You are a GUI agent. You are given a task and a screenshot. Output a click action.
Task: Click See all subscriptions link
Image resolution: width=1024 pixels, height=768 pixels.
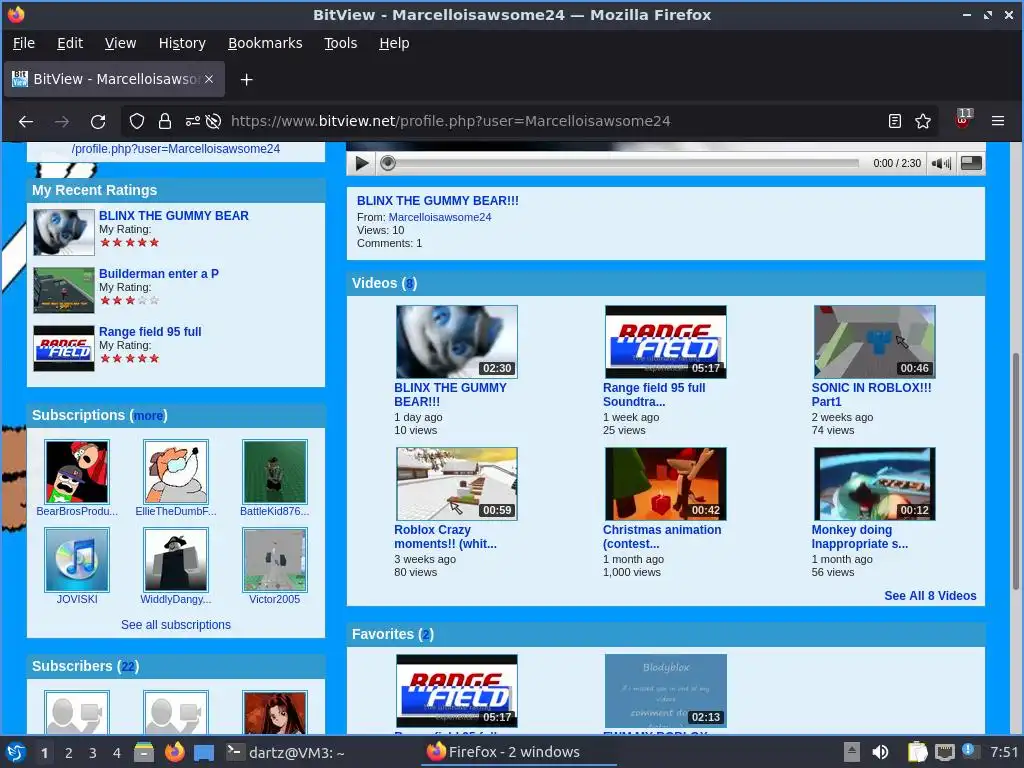pyautogui.click(x=176, y=625)
